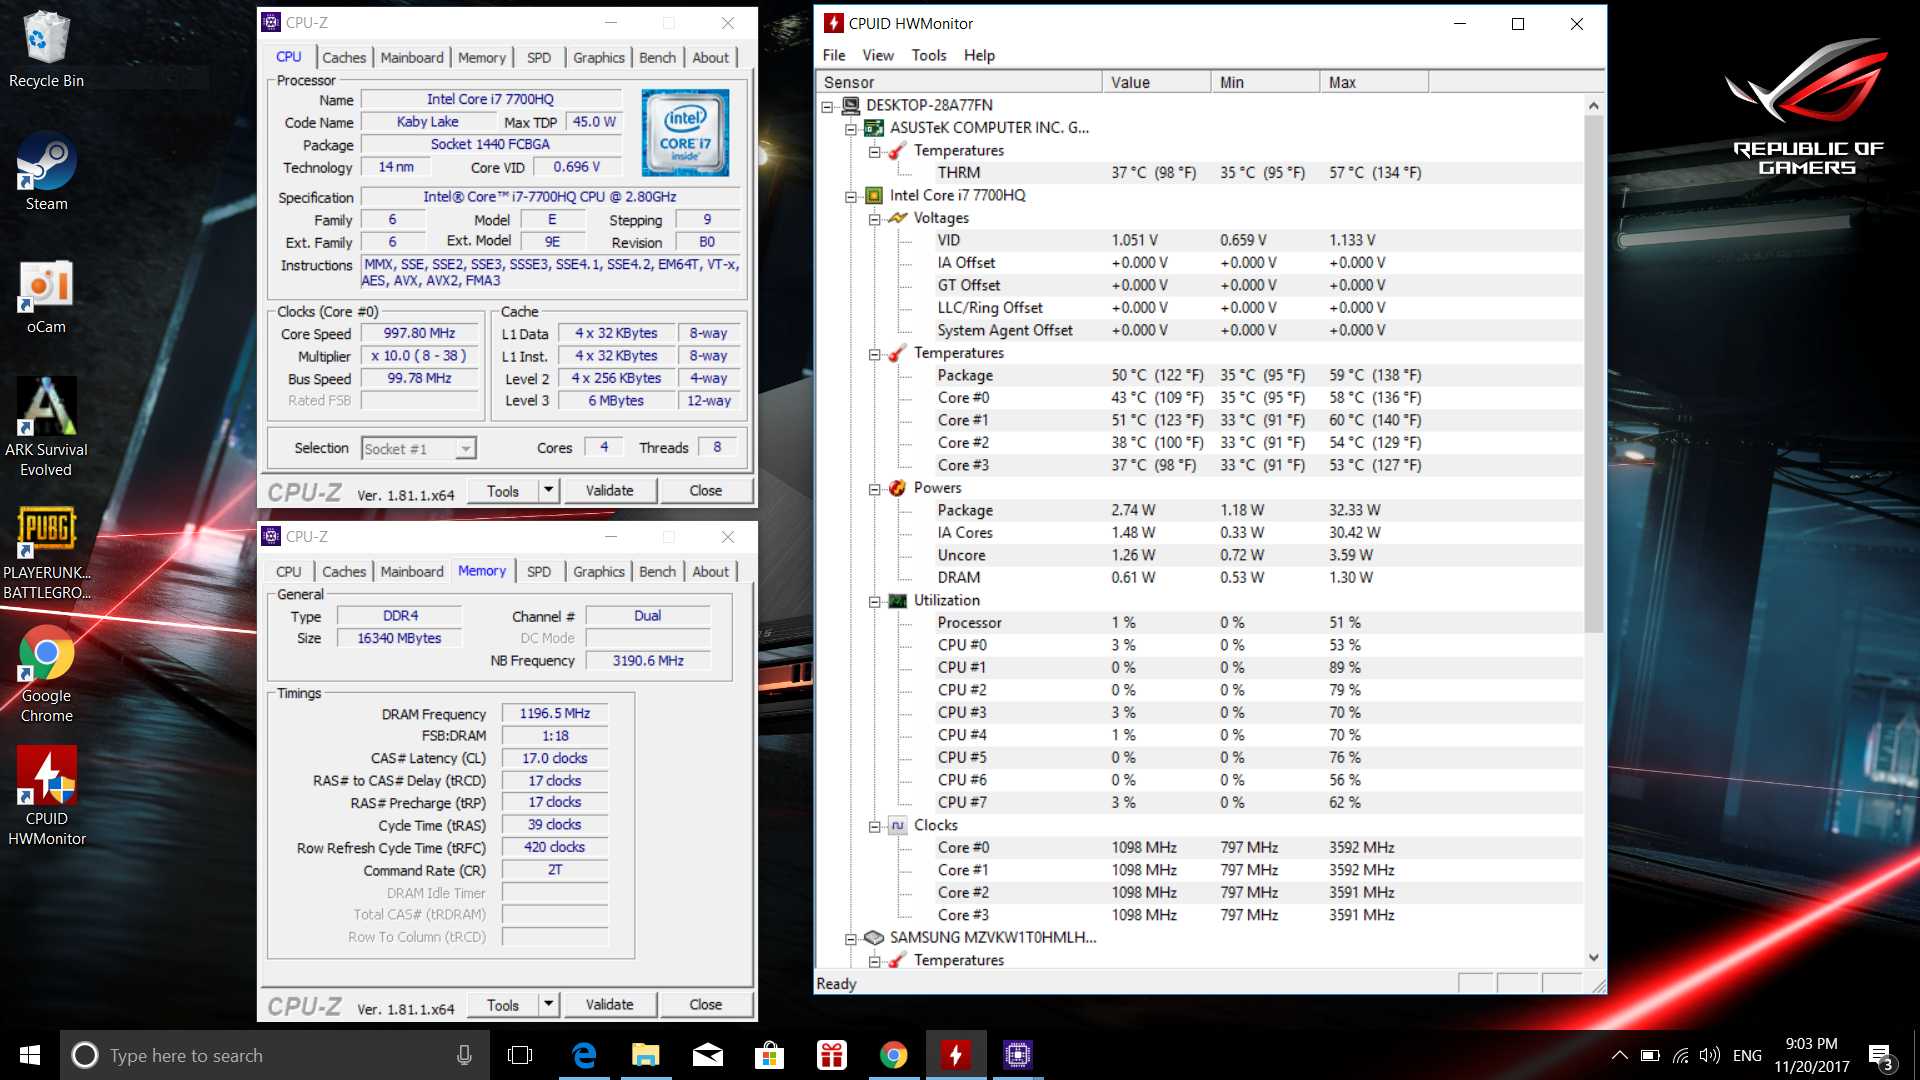The image size is (1920, 1080).
Task: Click Close button in bottom CPU-Z window
Action: (705, 1004)
